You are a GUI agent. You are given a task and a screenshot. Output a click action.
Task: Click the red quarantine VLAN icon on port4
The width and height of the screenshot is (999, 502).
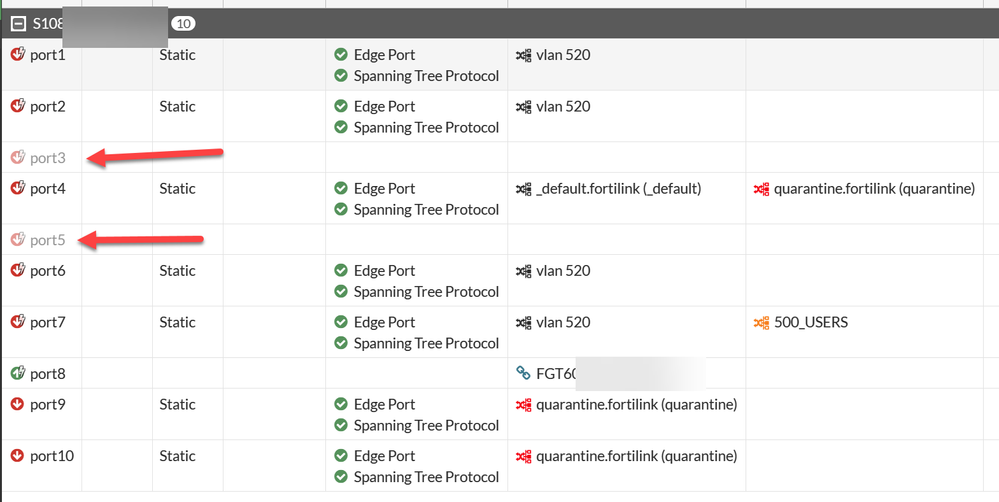[762, 188]
